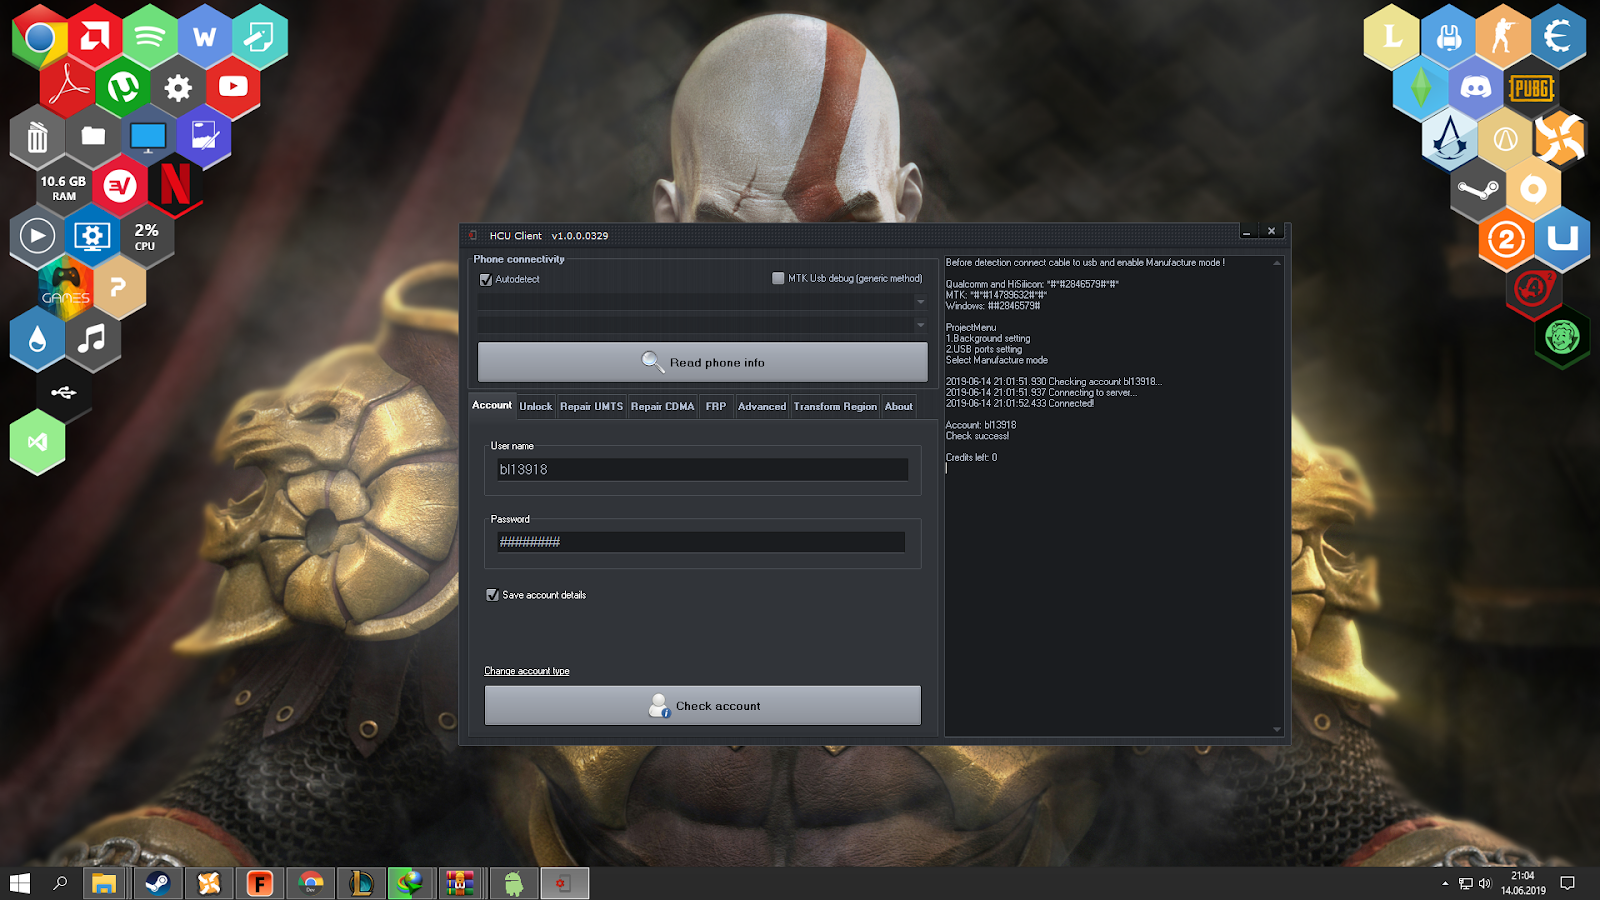Open Assassin's Creed hexagon shortcut
This screenshot has width=1600, height=900.
click(1449, 138)
